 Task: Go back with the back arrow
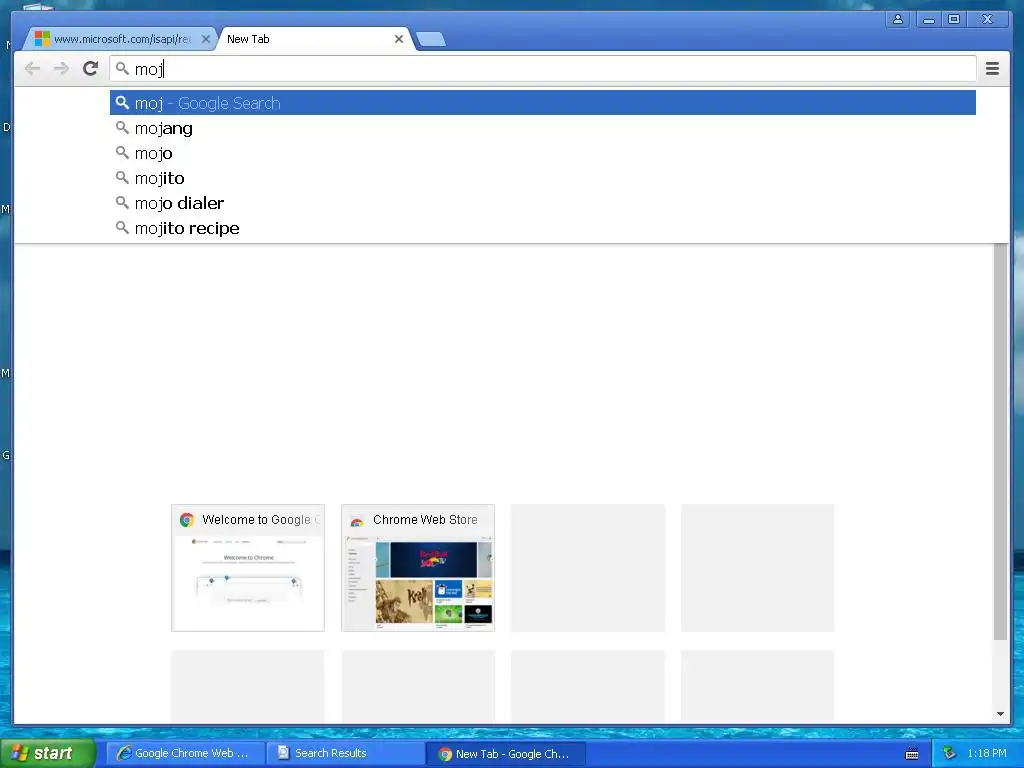(32, 69)
